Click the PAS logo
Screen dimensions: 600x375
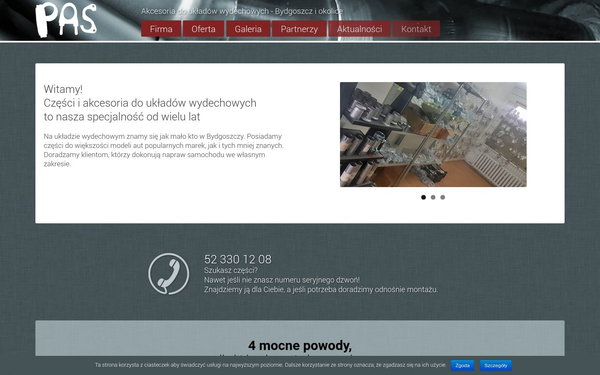click(x=66, y=20)
